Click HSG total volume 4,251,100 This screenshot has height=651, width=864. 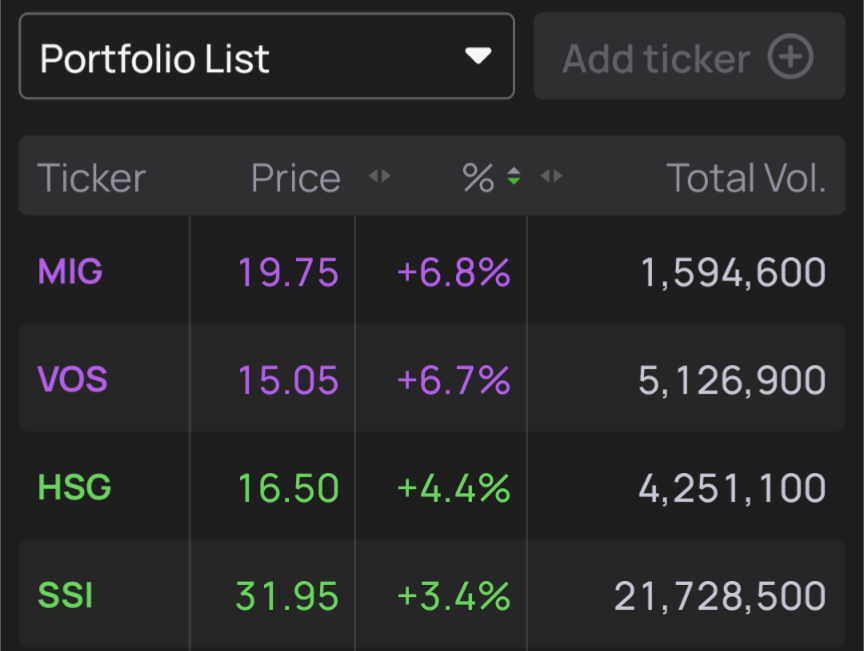coord(732,488)
